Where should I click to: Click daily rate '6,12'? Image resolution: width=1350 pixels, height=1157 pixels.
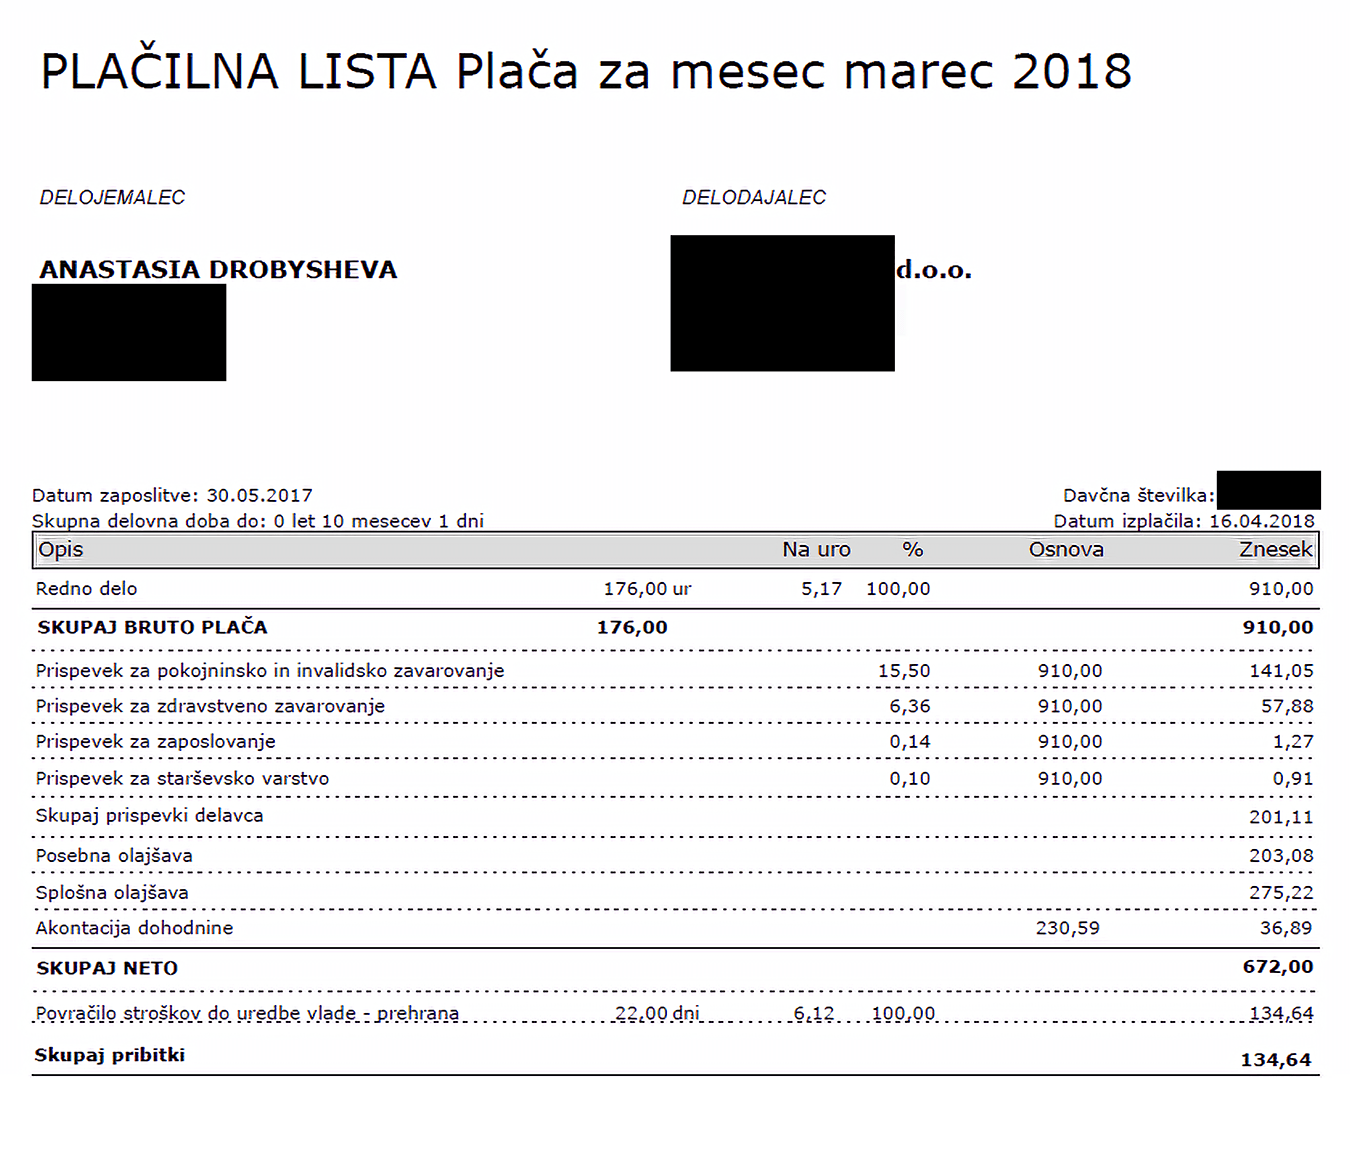click(814, 1013)
